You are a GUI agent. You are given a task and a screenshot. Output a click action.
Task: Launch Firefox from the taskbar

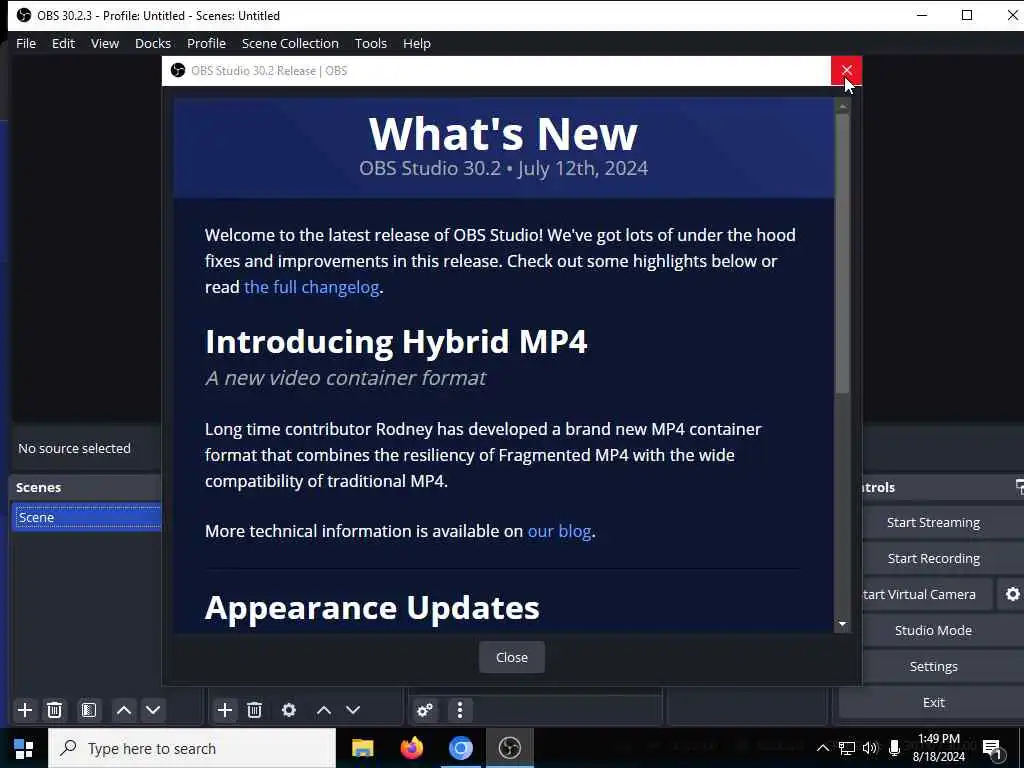(411, 748)
